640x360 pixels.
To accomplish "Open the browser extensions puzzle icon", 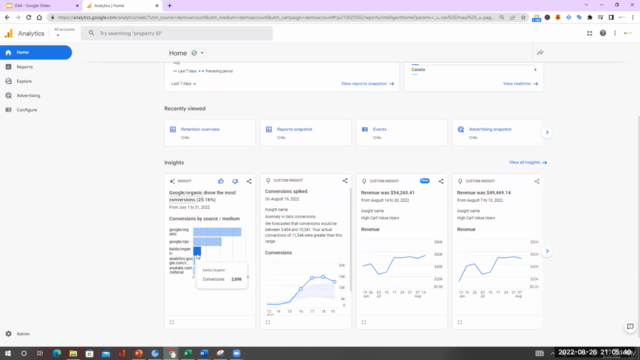I will coord(589,18).
